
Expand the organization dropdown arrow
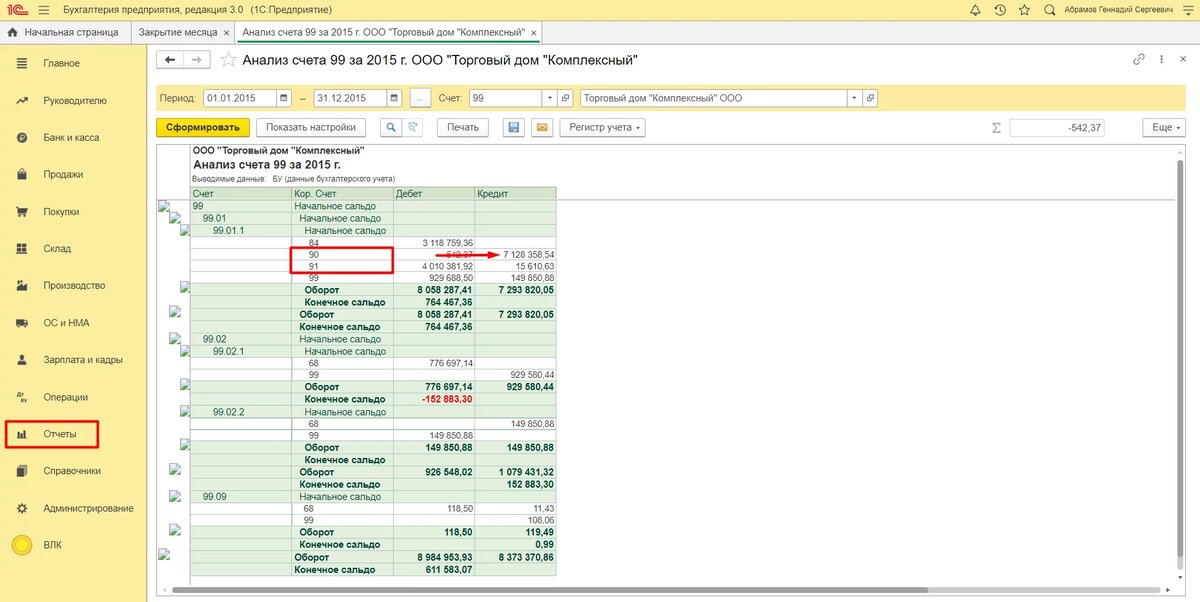pyautogui.click(x=854, y=98)
